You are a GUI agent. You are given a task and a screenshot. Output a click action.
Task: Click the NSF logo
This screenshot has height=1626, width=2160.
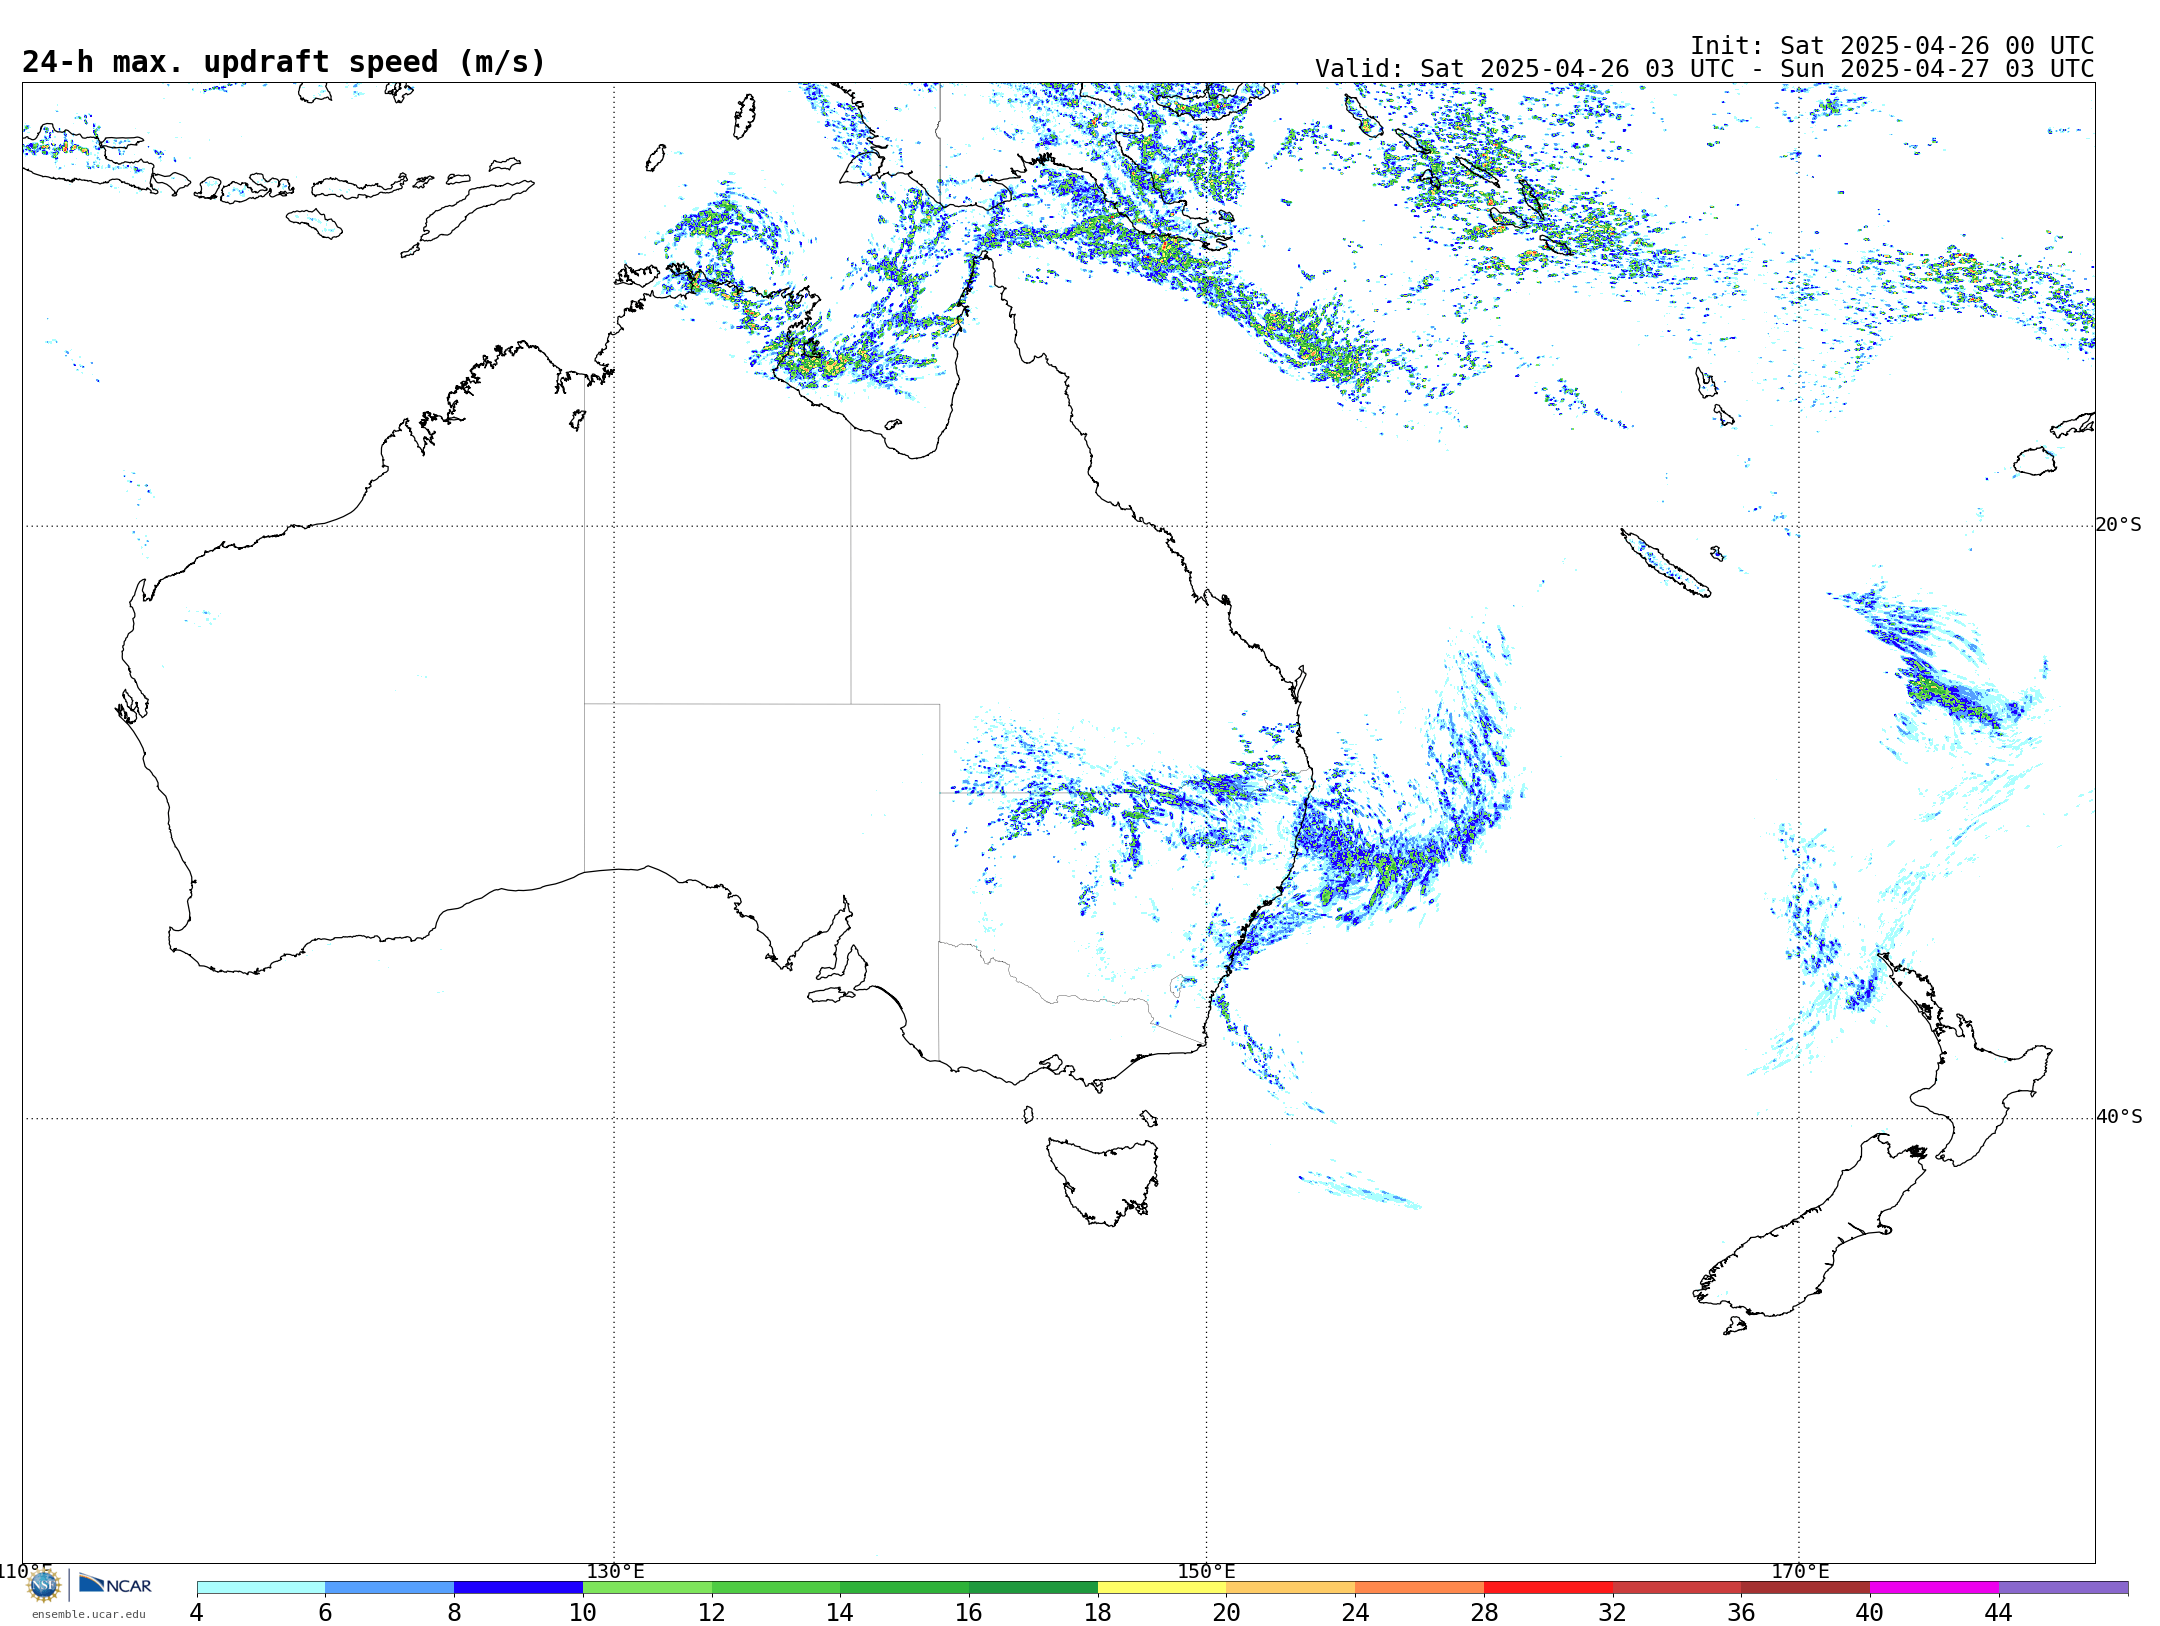coord(44,1584)
